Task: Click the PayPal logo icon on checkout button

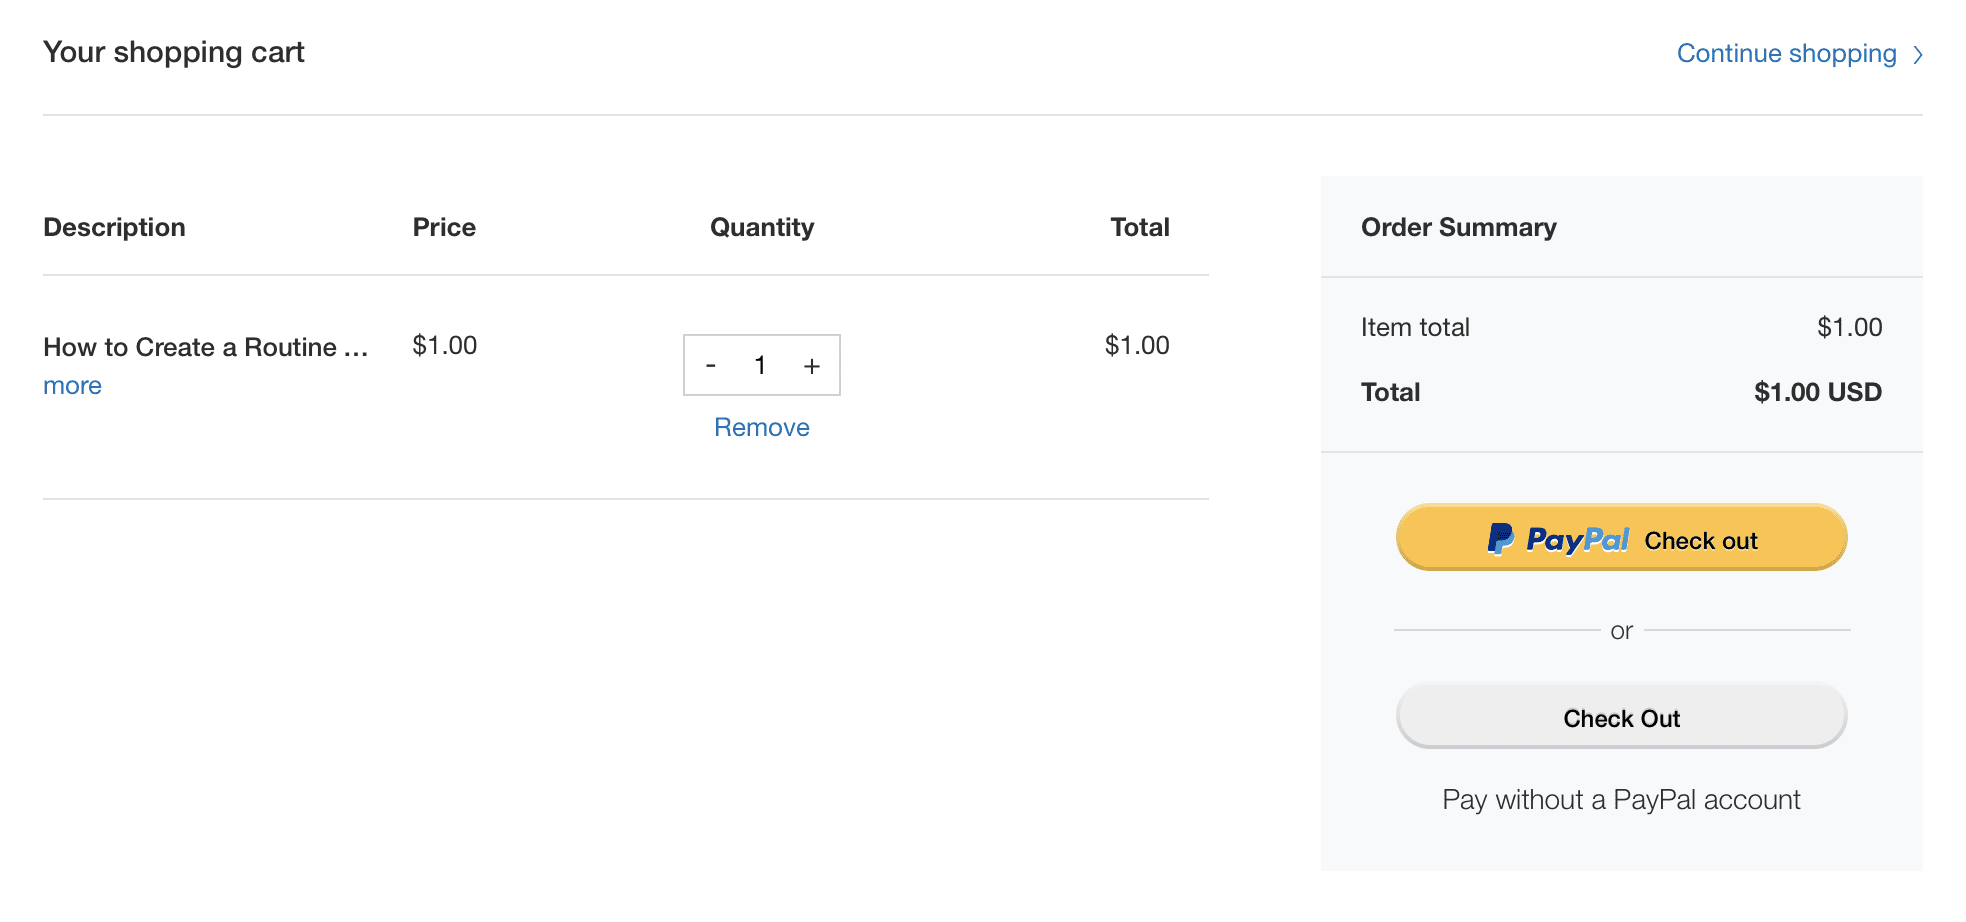Action: pos(1499,539)
